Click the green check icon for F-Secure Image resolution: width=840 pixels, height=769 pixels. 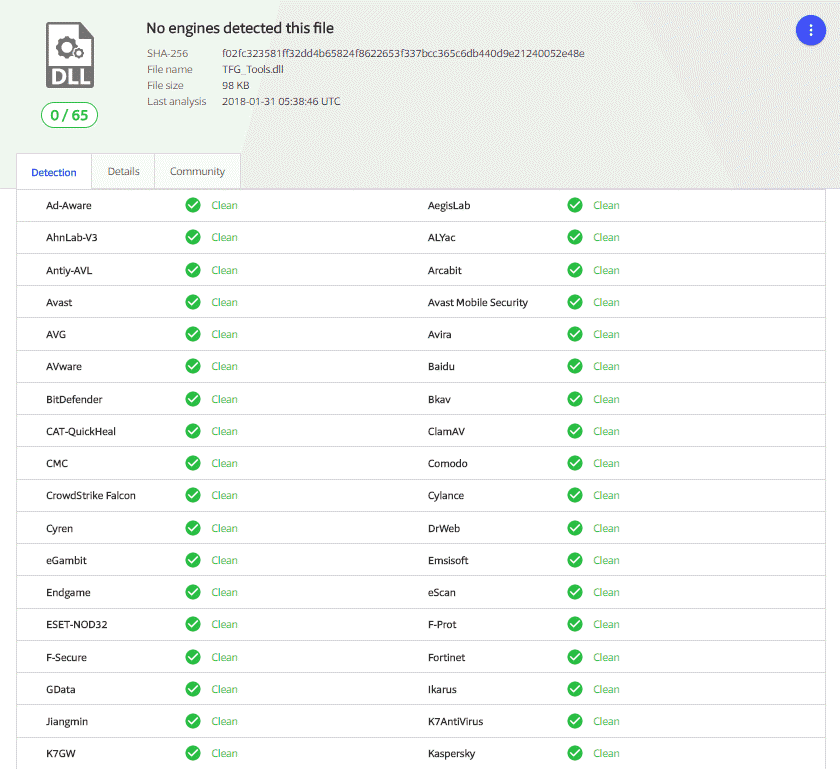point(193,658)
